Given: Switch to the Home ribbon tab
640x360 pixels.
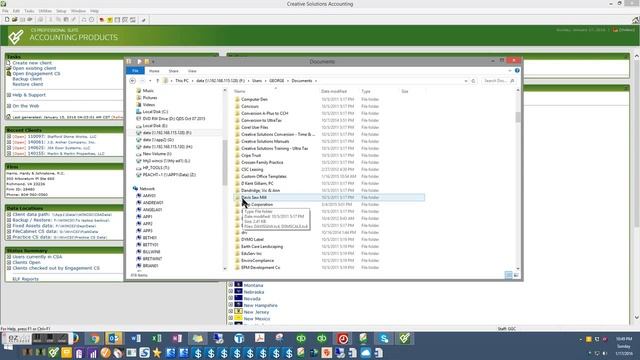Looking at the screenshot, I should click(154, 71).
